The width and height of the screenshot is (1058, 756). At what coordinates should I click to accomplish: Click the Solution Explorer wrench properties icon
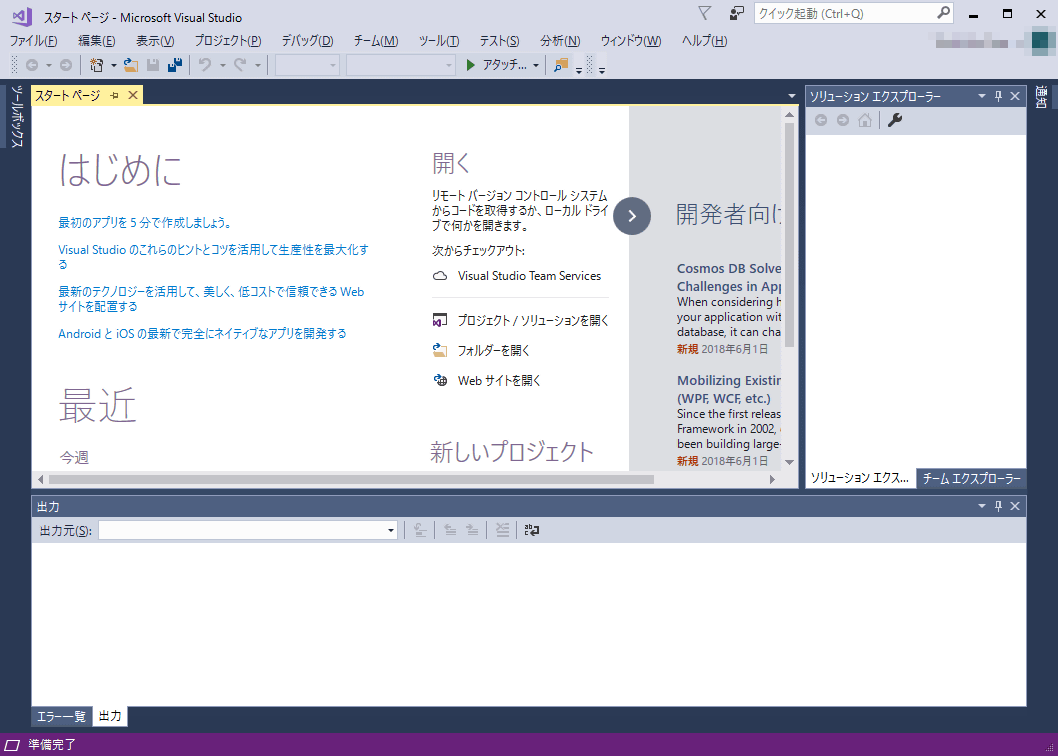pos(895,120)
